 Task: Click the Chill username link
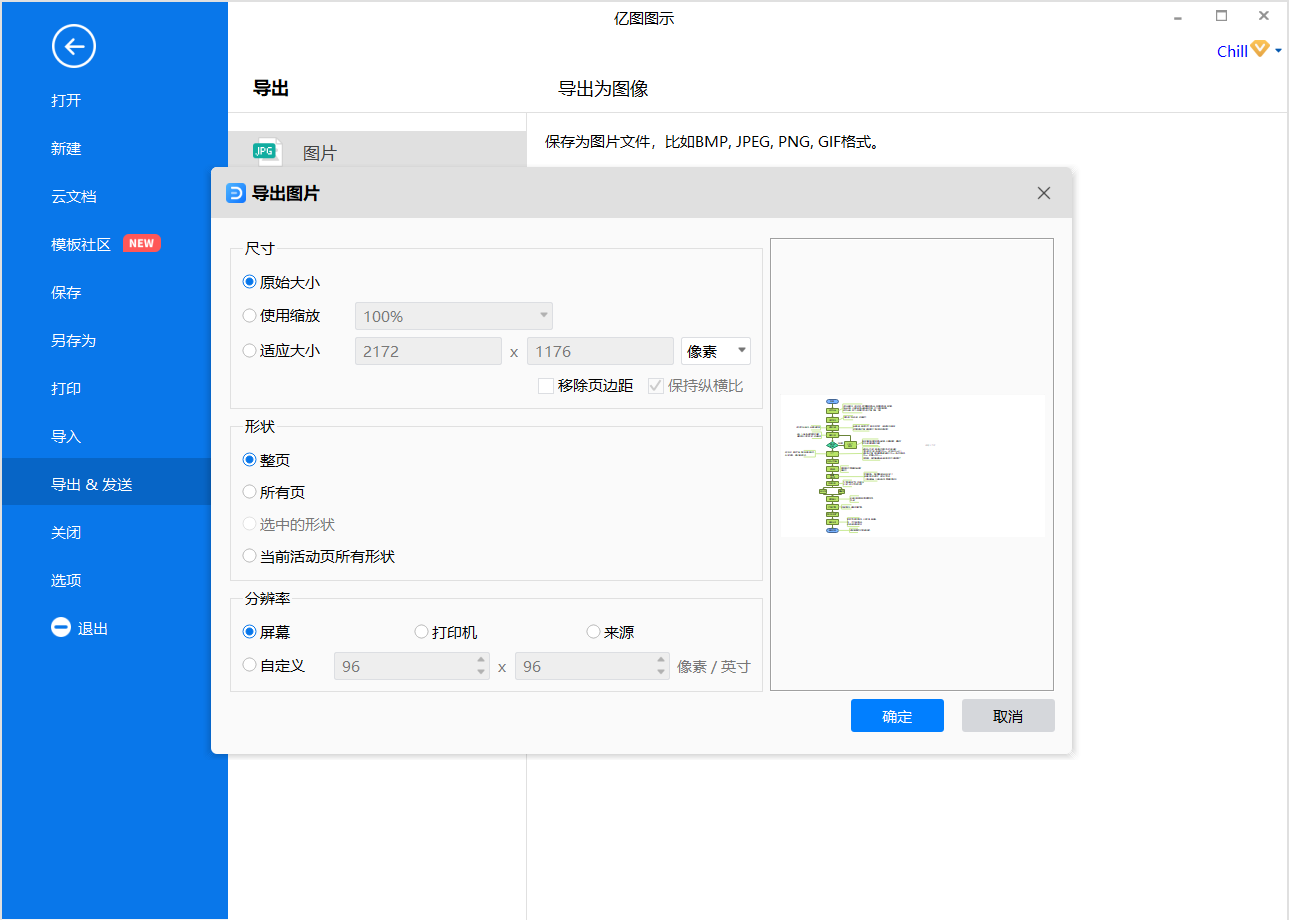click(x=1232, y=51)
